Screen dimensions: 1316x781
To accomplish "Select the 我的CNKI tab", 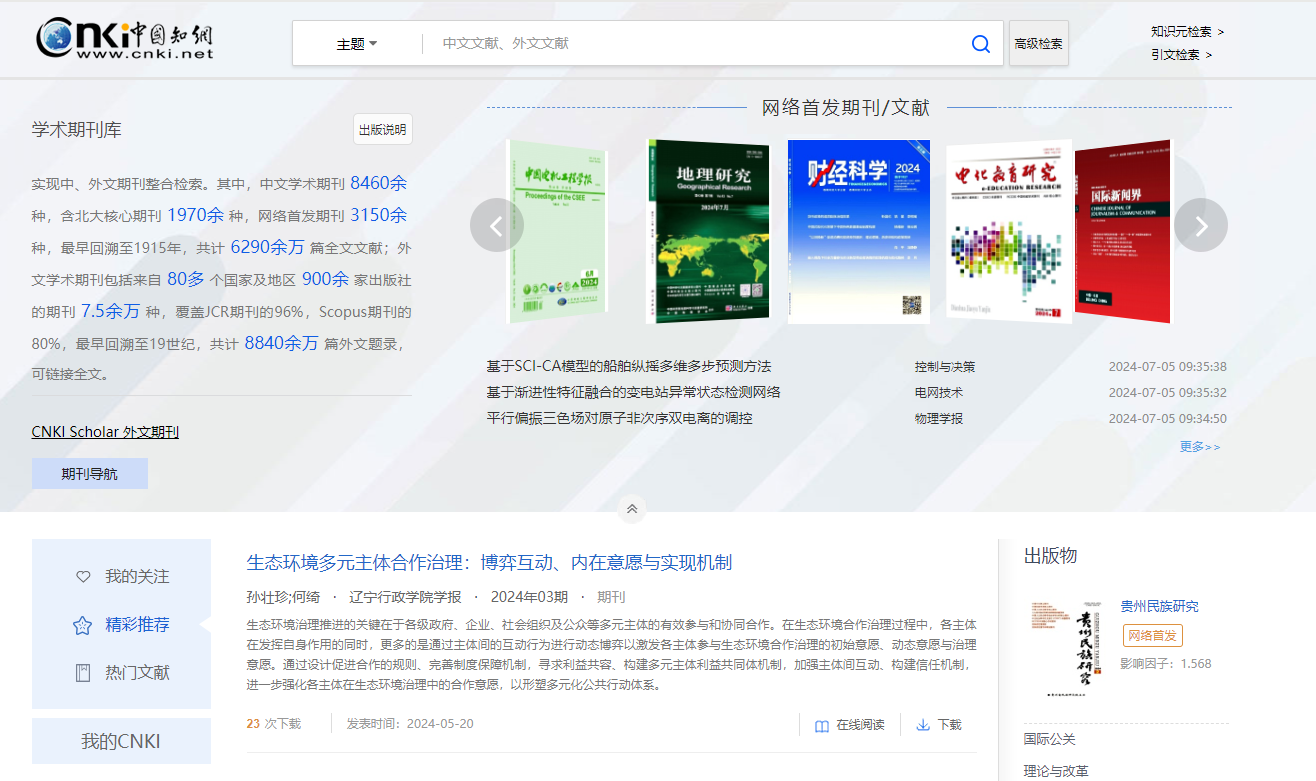I will pos(121,741).
